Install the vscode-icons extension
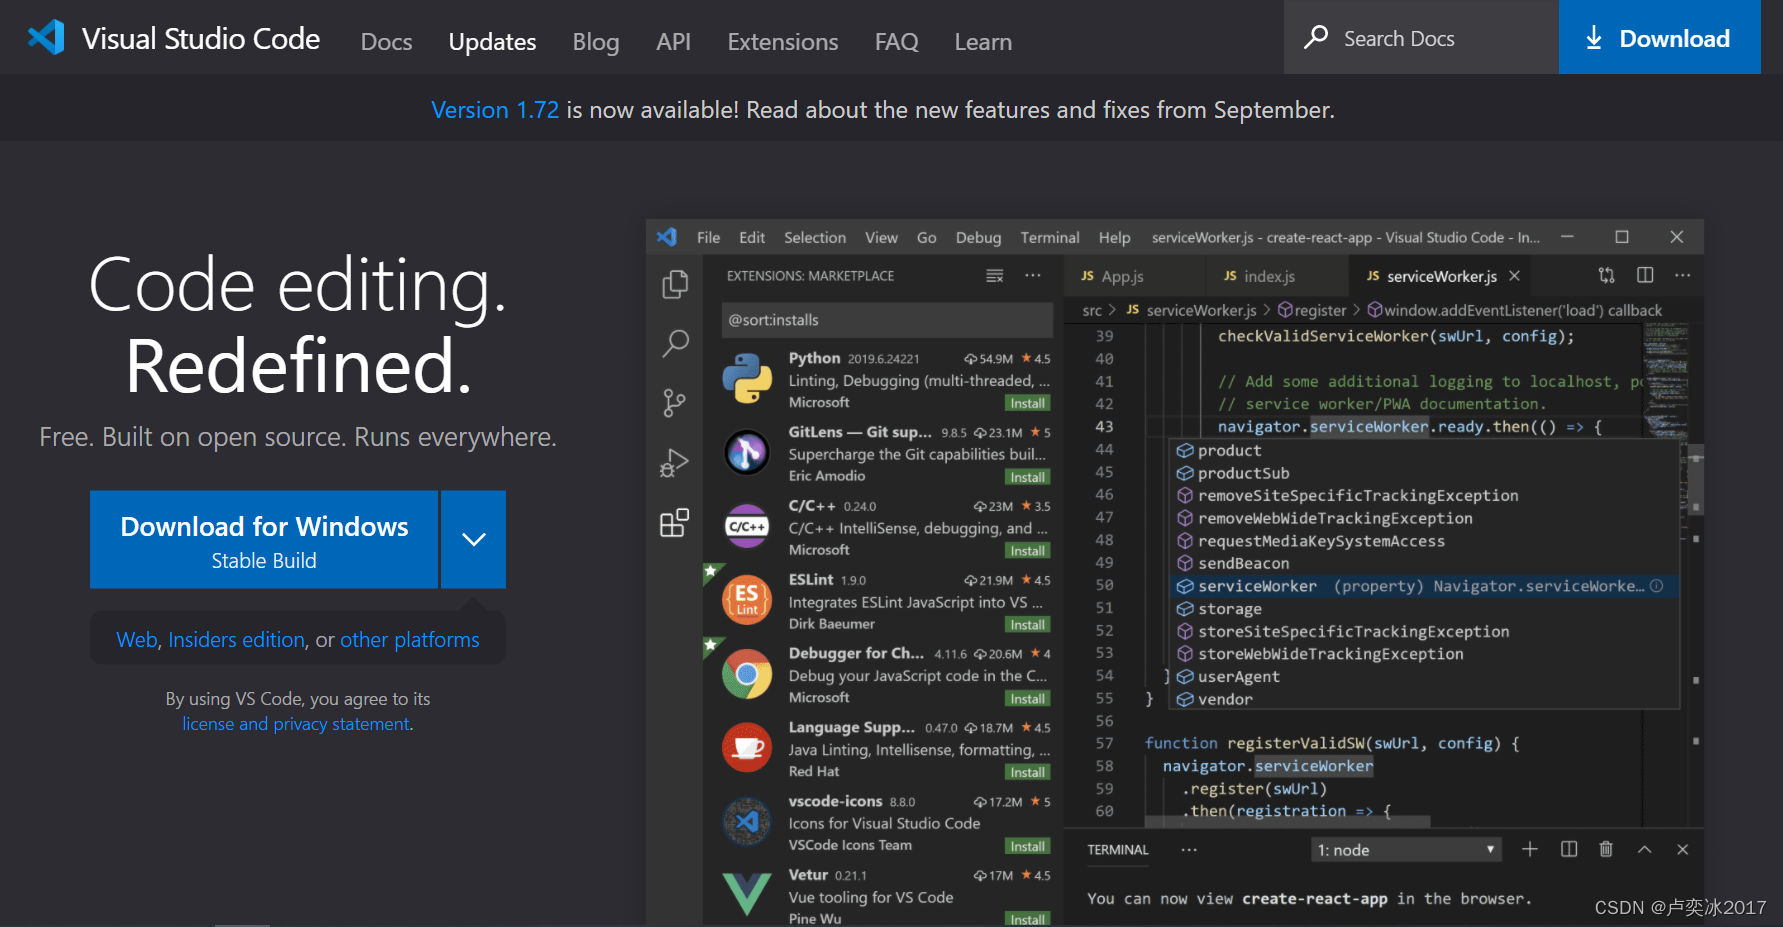 point(1027,847)
